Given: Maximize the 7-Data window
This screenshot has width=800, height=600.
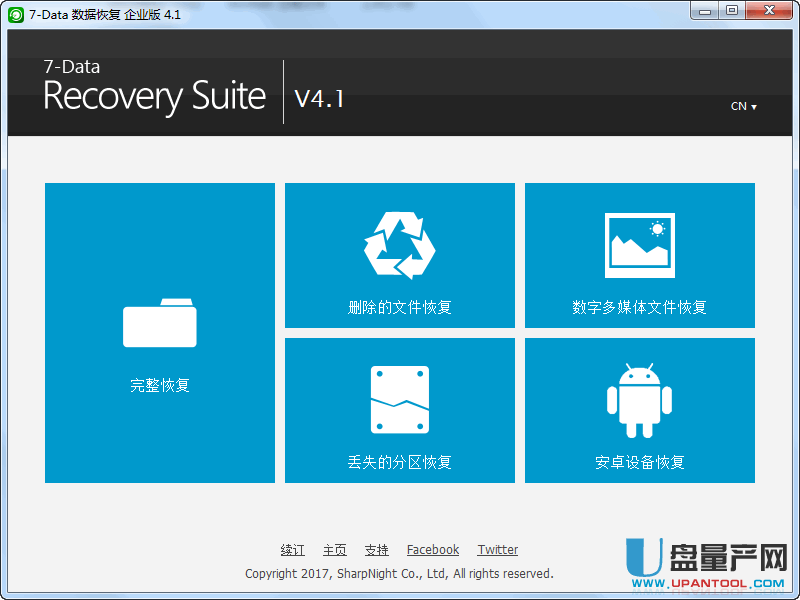Looking at the screenshot, I should [x=732, y=11].
